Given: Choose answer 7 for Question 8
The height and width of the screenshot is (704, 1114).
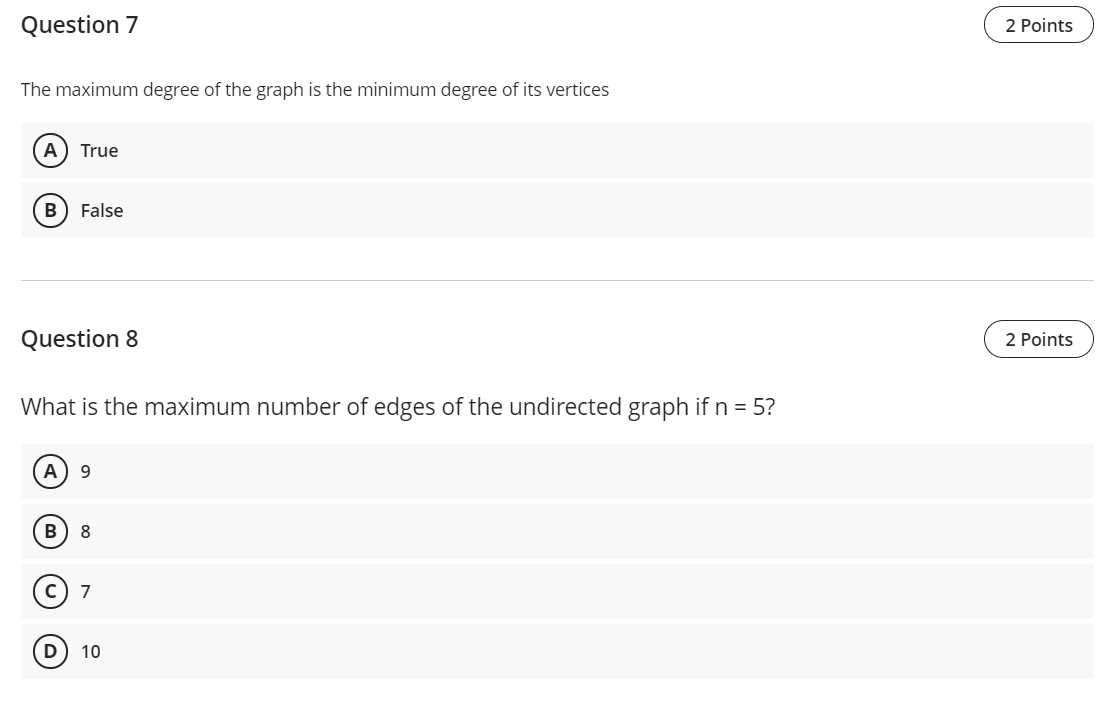Looking at the screenshot, I should click(x=84, y=591).
